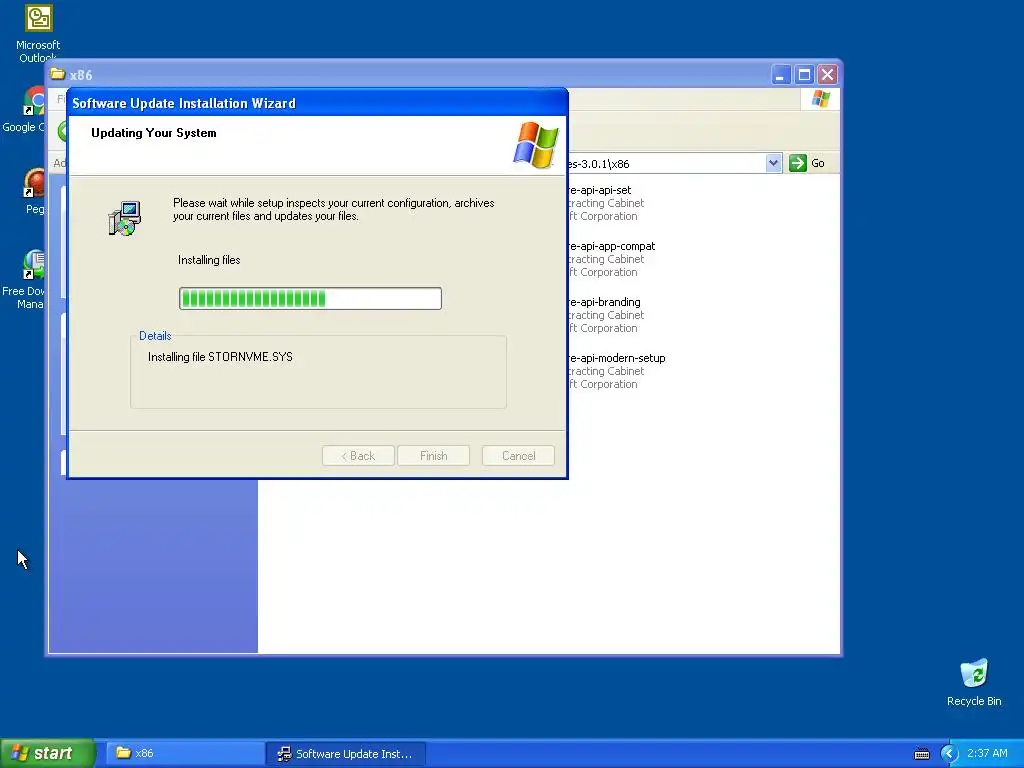Click the folder icon in x86 title bar
Screen dimensions: 1024x768
(58, 74)
